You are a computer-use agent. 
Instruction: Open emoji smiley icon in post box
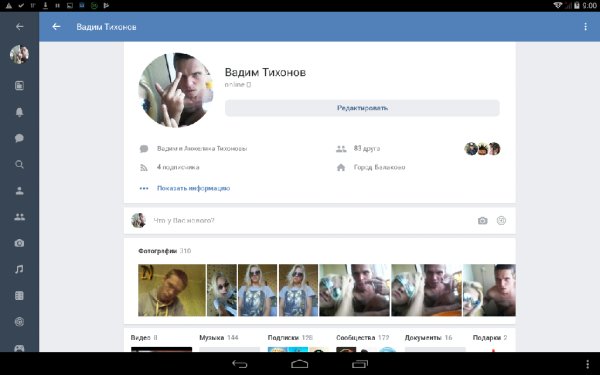coord(501,220)
